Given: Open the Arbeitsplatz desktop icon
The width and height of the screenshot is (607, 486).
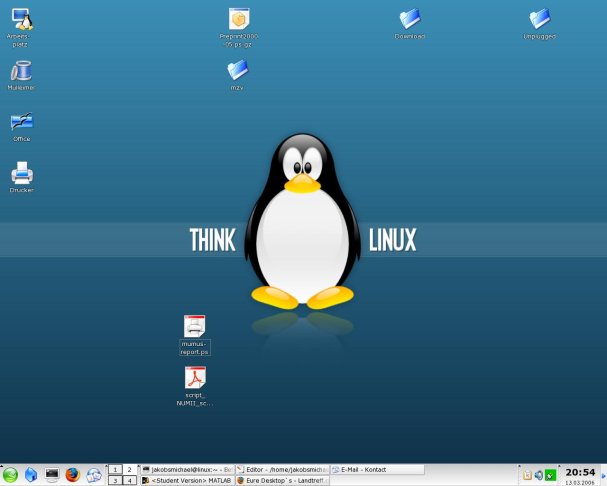Looking at the screenshot, I should point(21,20).
